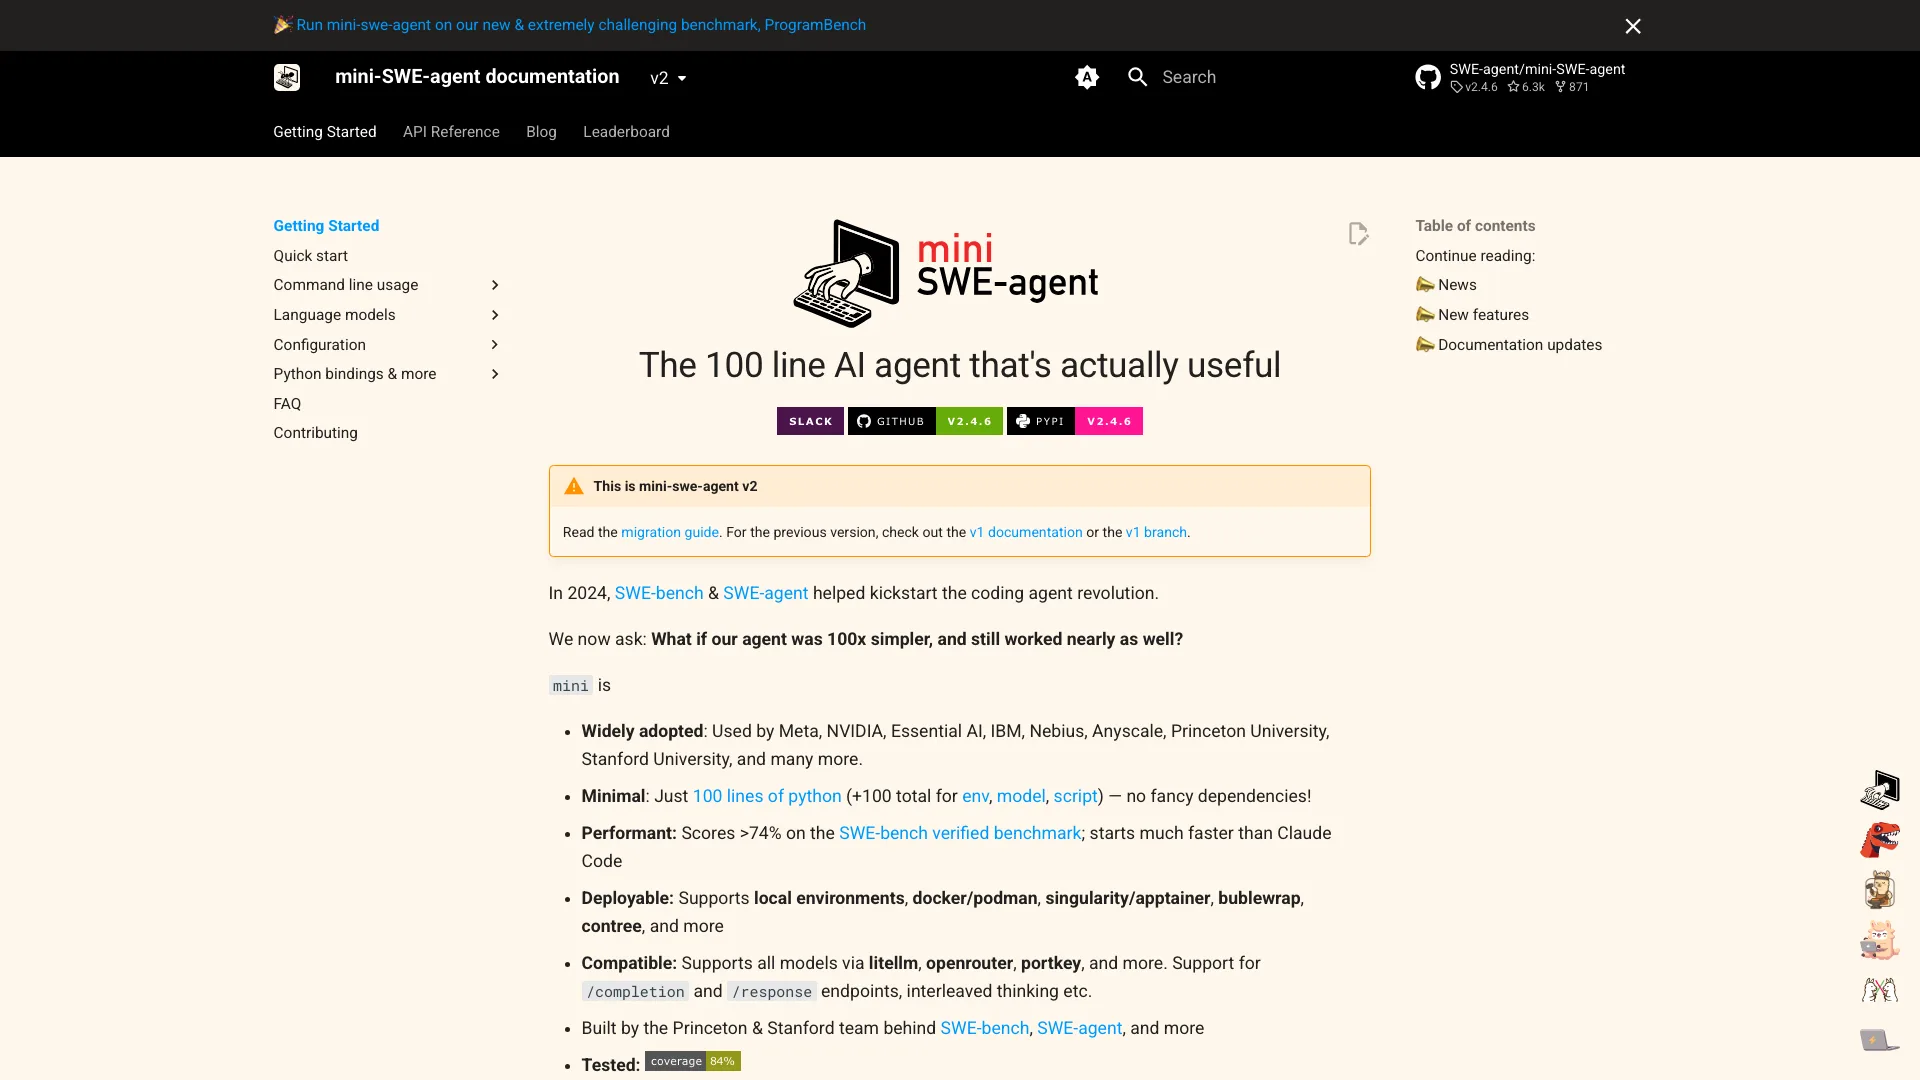Click the laptop icon at bottom right
This screenshot has height=1080, width=1920.
1880,1040
